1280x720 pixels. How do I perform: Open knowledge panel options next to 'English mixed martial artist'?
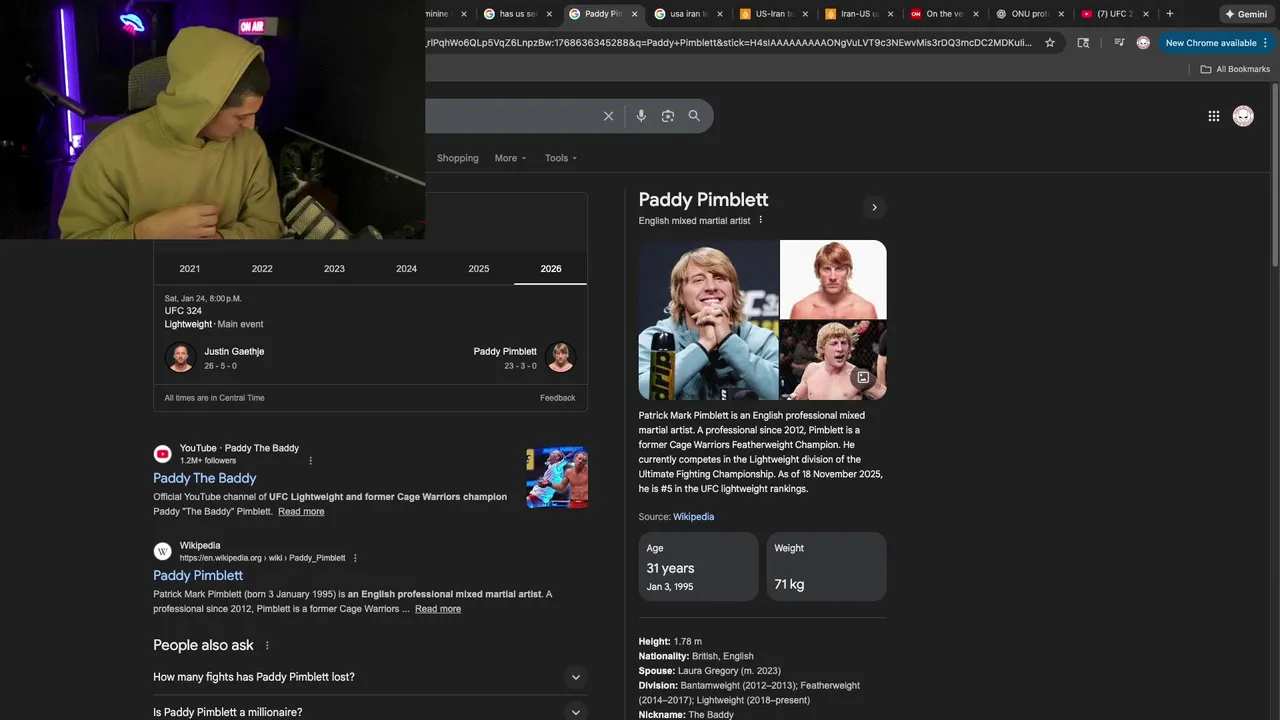coord(760,220)
